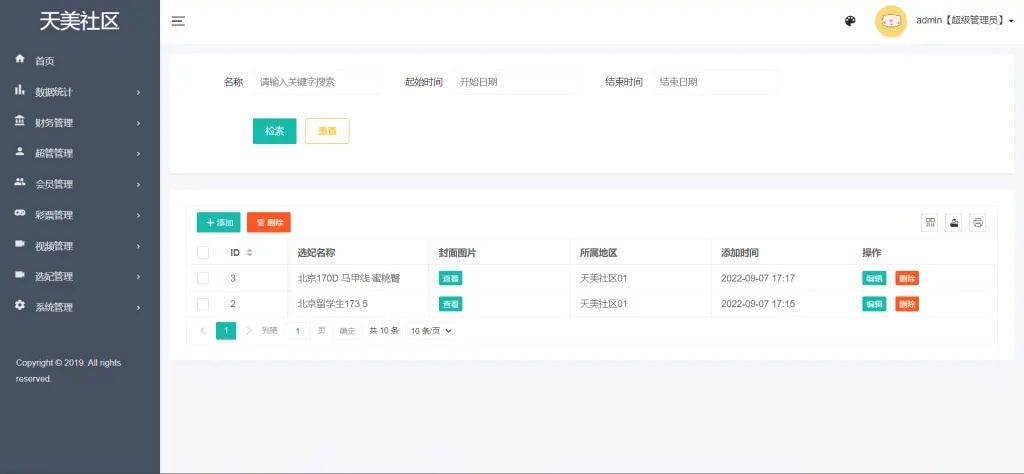Expand the 视频管理 menu chevron

pos(138,247)
